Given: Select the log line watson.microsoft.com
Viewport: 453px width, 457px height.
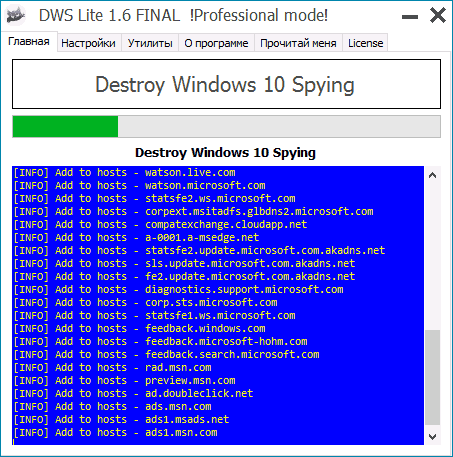Looking at the screenshot, I should [139, 186].
